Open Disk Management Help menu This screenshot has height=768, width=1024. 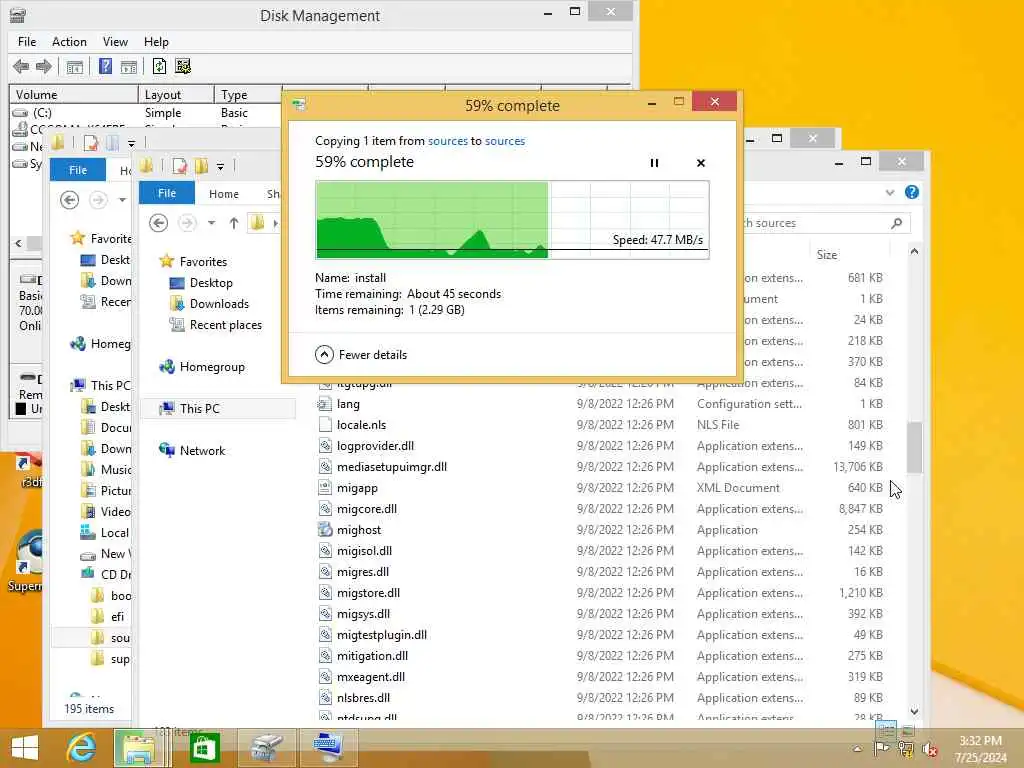point(156,42)
